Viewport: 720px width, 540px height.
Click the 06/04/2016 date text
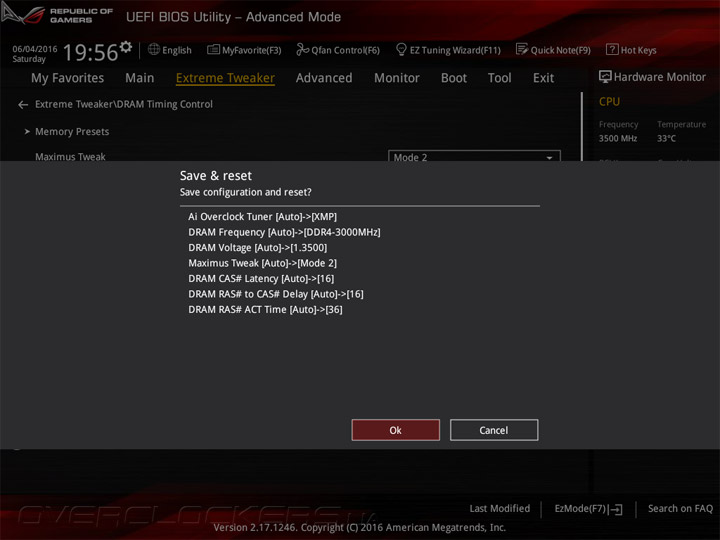tap(35, 49)
